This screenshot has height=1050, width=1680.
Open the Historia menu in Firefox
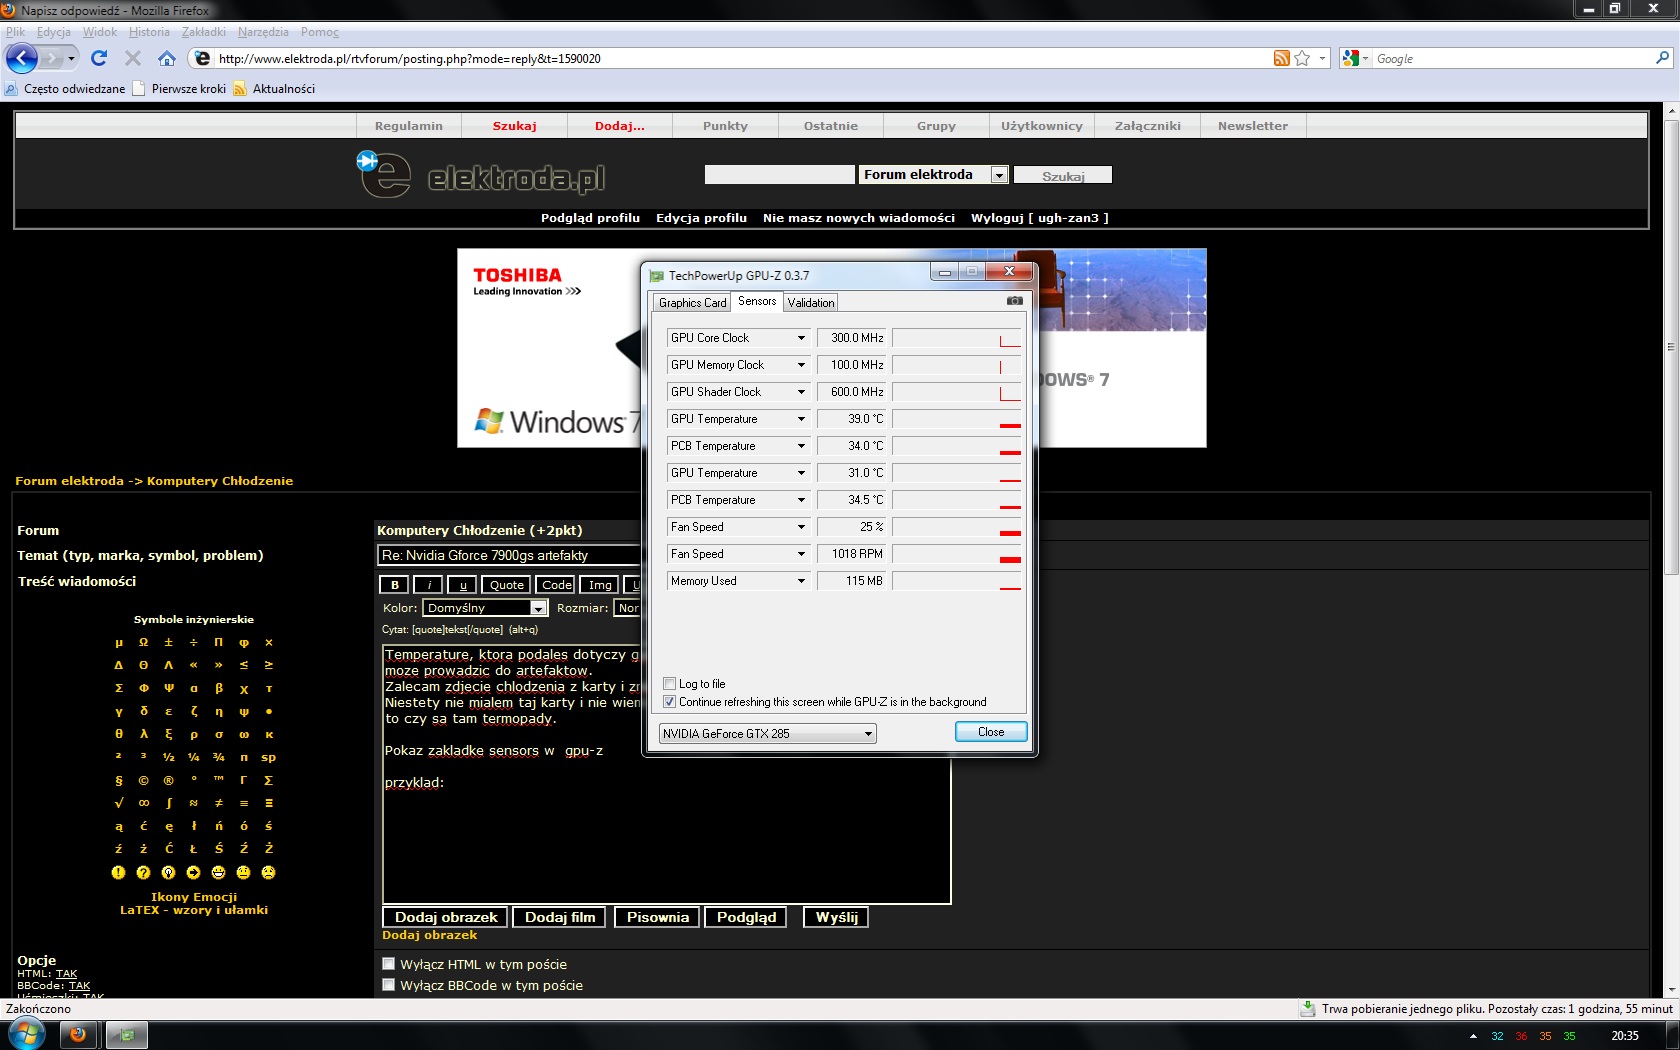(x=149, y=32)
